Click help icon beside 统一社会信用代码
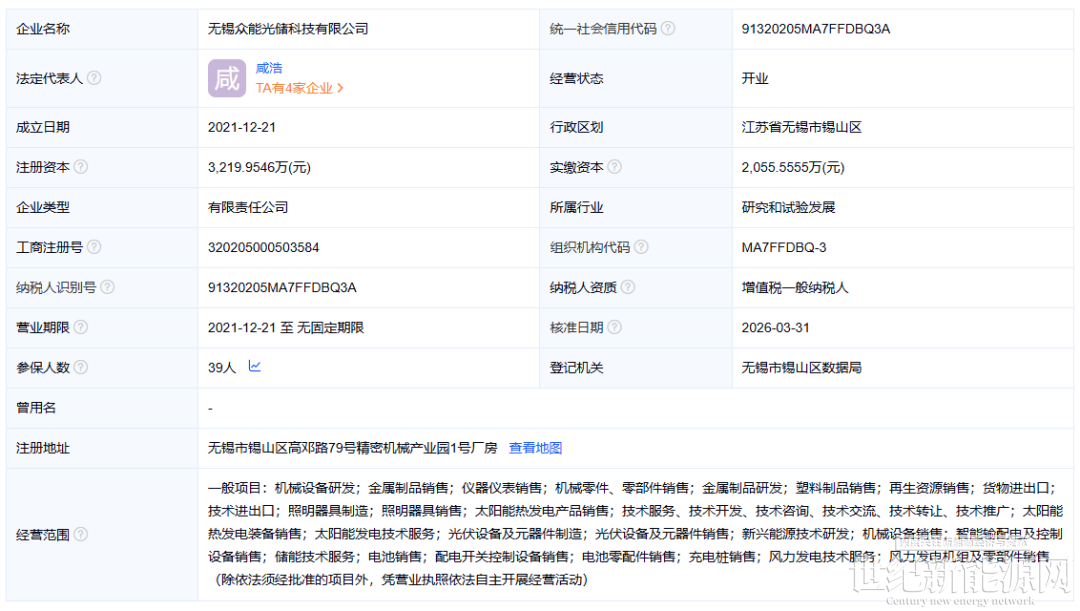The image size is (1080, 611). coord(668,29)
